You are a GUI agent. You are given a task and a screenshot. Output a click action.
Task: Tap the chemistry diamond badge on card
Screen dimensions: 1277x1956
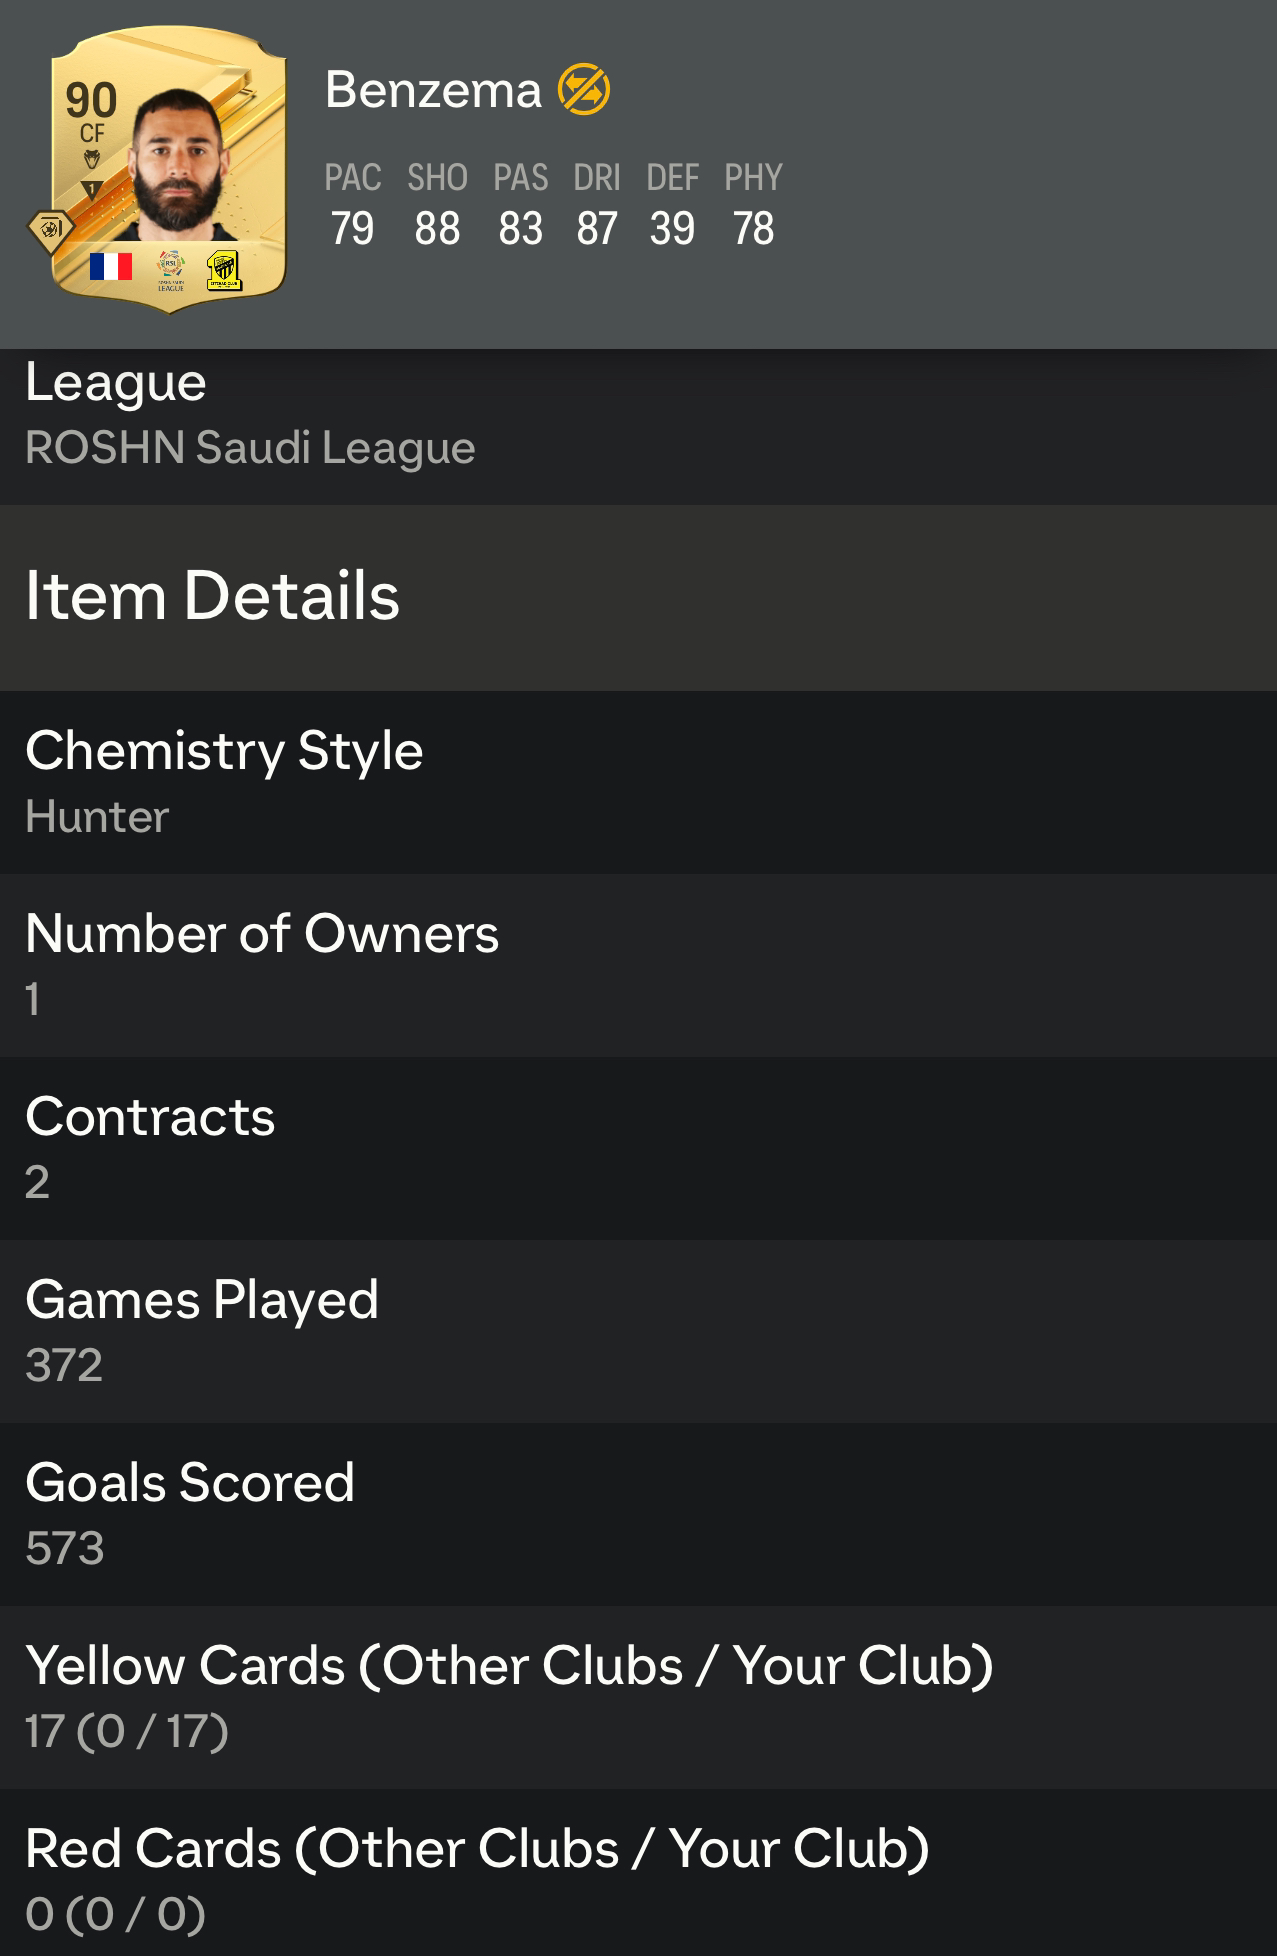click(51, 233)
